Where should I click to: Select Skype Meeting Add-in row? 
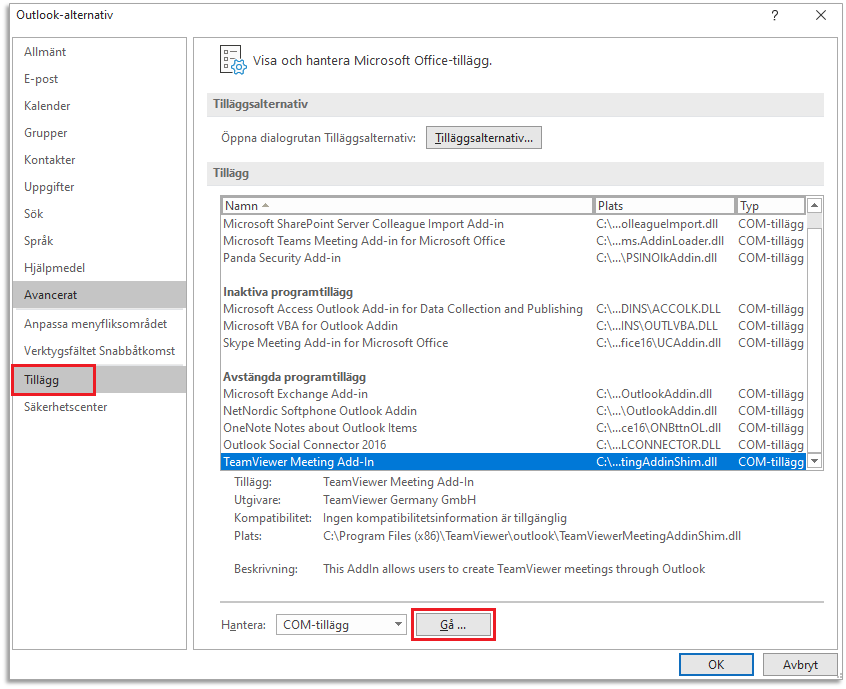(x=514, y=343)
